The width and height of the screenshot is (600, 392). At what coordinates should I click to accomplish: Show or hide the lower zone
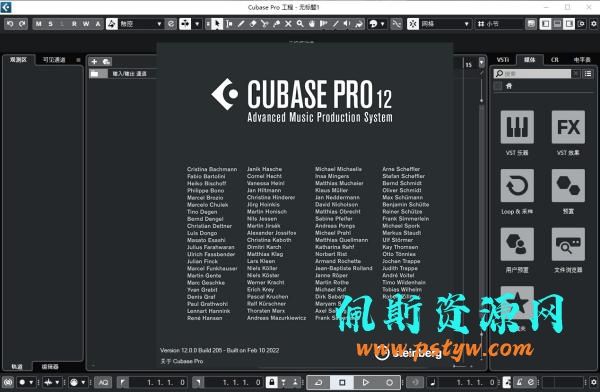[558, 24]
